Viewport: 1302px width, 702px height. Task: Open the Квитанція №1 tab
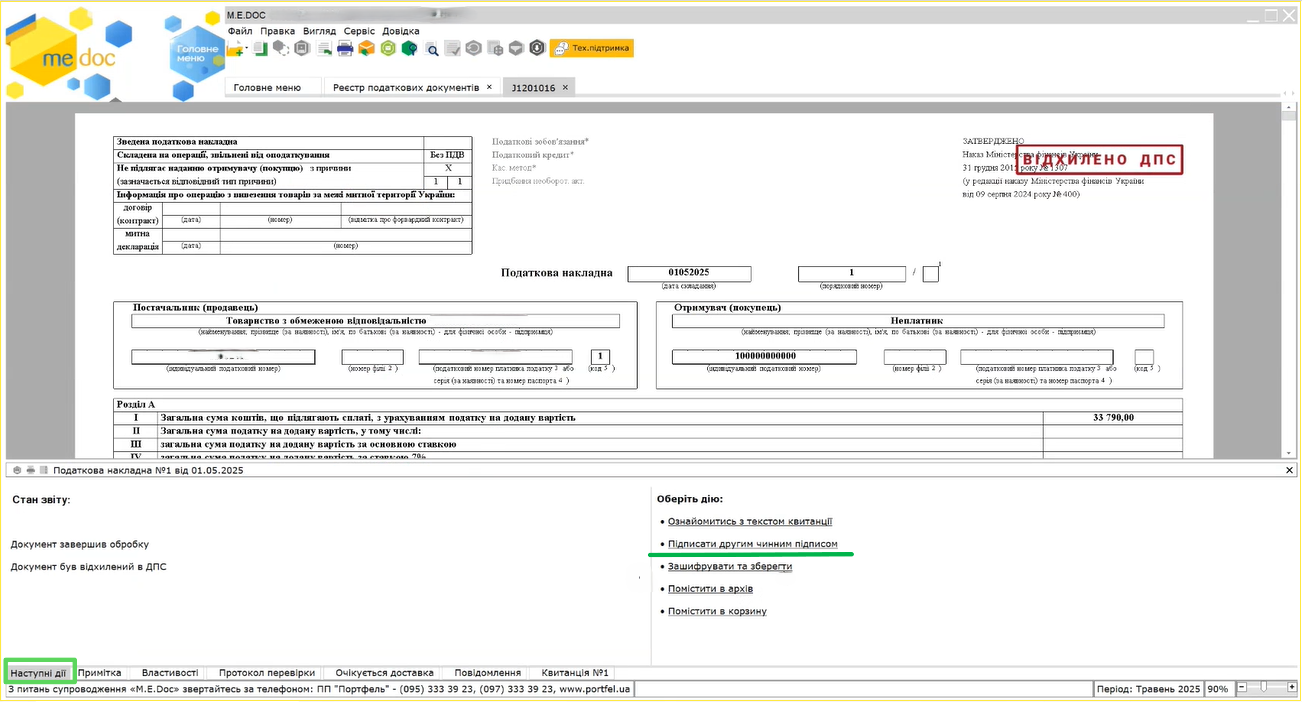click(575, 673)
